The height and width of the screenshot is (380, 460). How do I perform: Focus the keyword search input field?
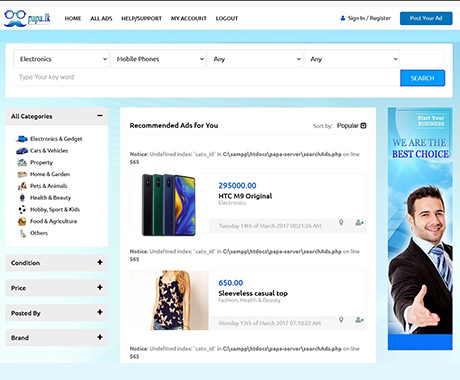click(207, 77)
